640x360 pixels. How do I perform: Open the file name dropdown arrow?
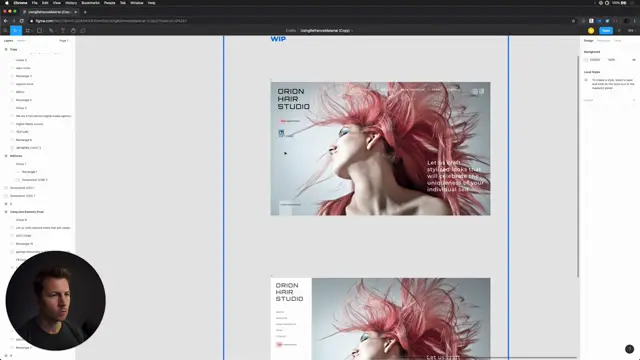point(352,31)
